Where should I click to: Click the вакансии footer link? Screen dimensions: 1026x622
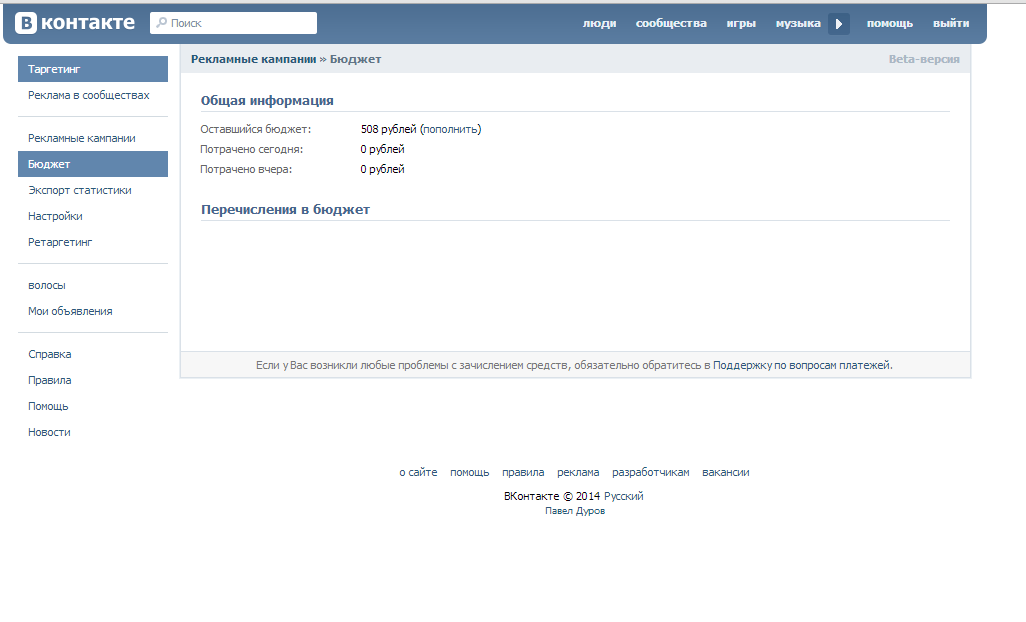pyautogui.click(x=726, y=473)
